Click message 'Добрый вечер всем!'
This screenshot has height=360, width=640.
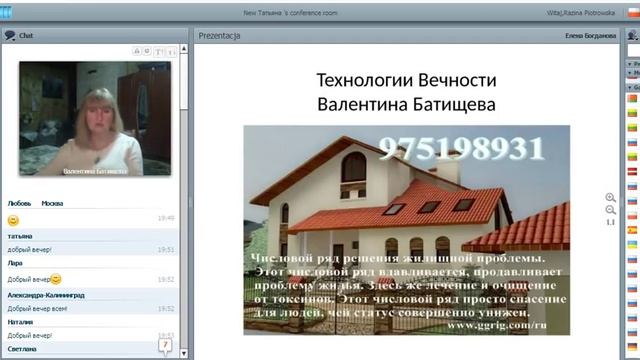click(37, 309)
